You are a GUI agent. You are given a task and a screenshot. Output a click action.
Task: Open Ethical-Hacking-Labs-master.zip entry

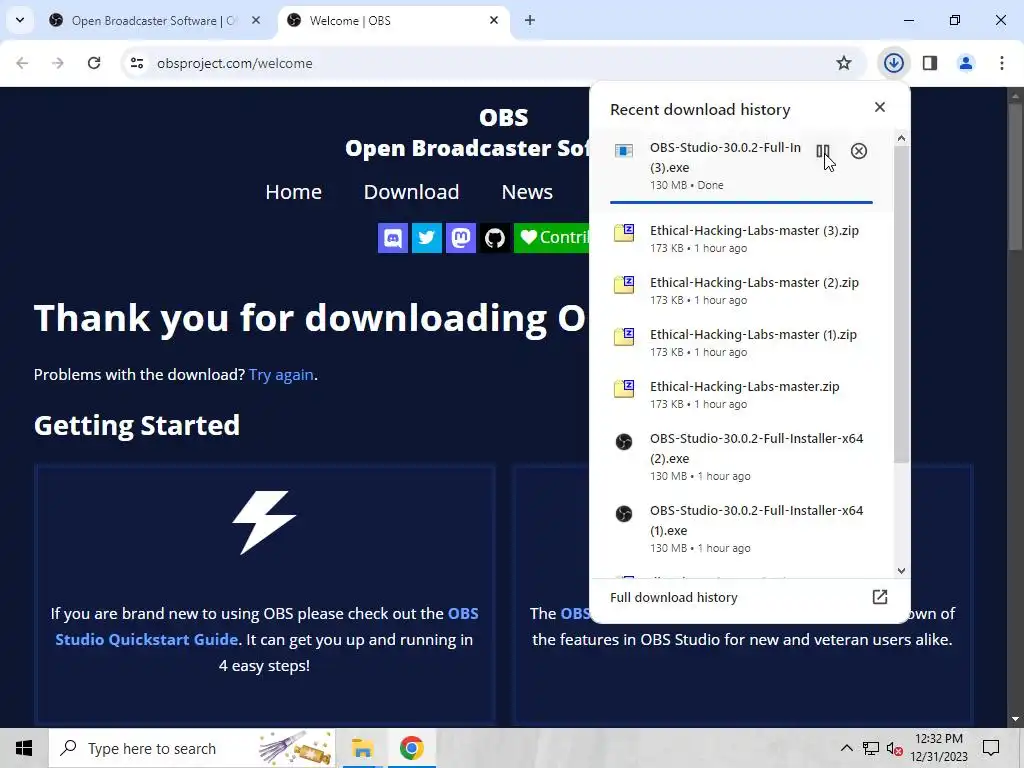[741, 394]
